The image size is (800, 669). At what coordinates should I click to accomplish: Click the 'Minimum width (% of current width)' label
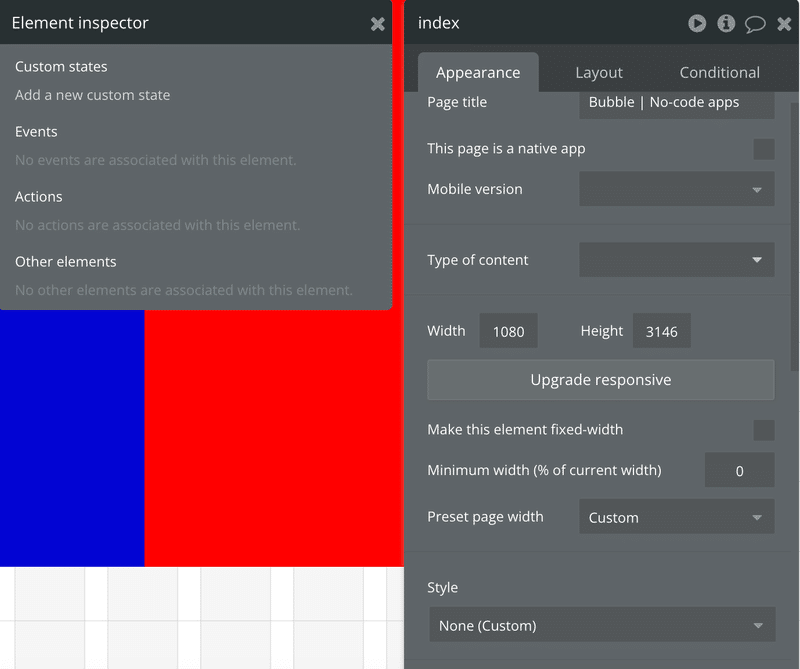544,470
